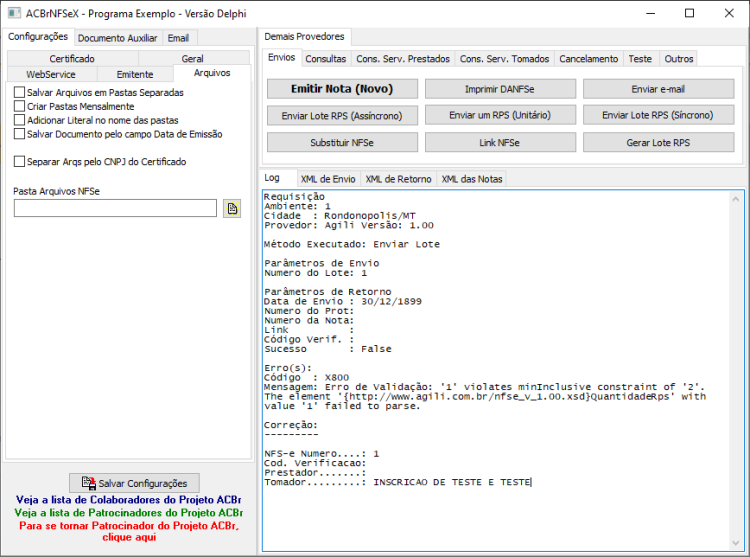Click Link NFSe button
The width and height of the screenshot is (750, 557).
point(500,142)
